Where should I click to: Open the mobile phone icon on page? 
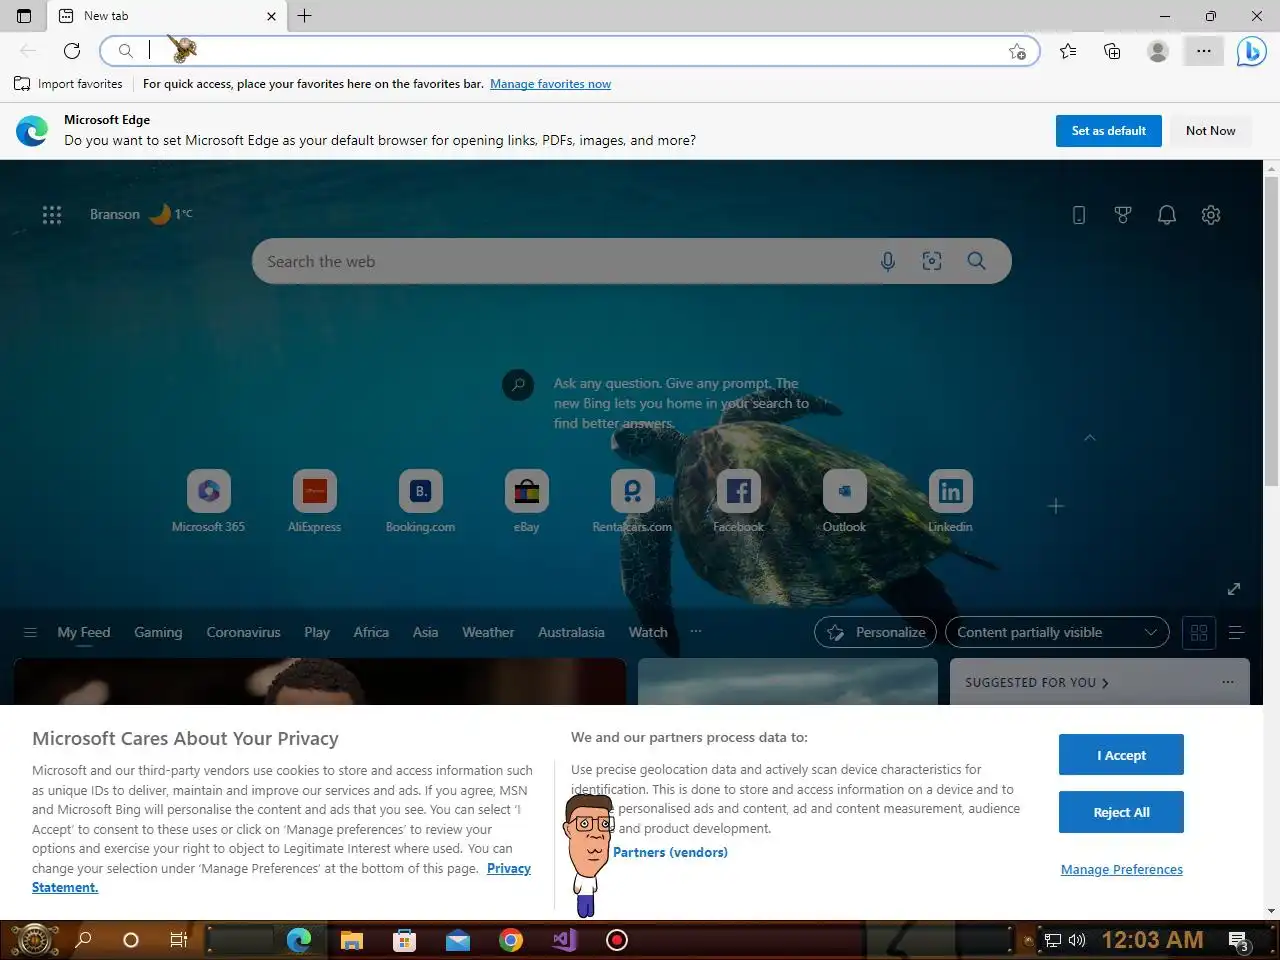(1079, 215)
